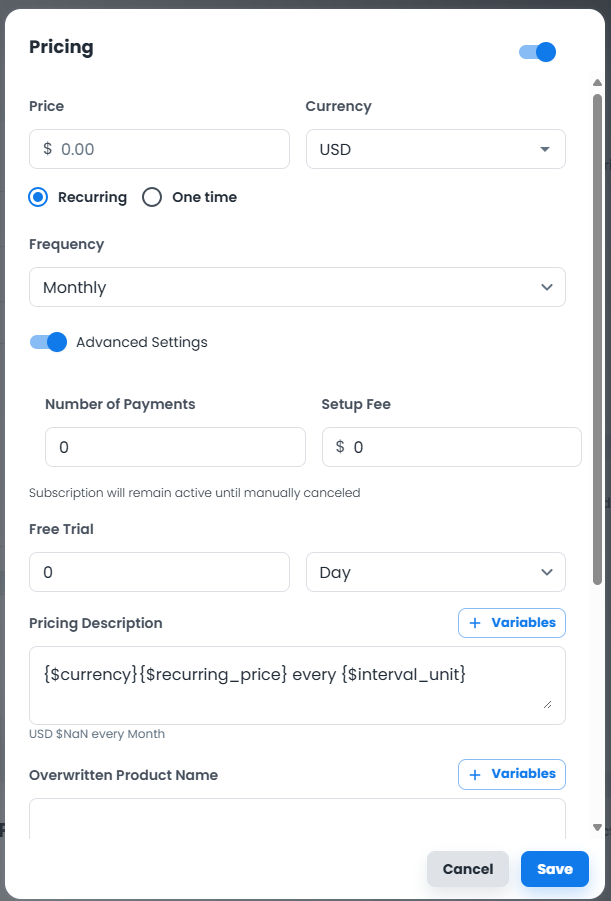The image size is (611, 901).
Task: Toggle the Pricing switch at top
Action: [x=537, y=52]
